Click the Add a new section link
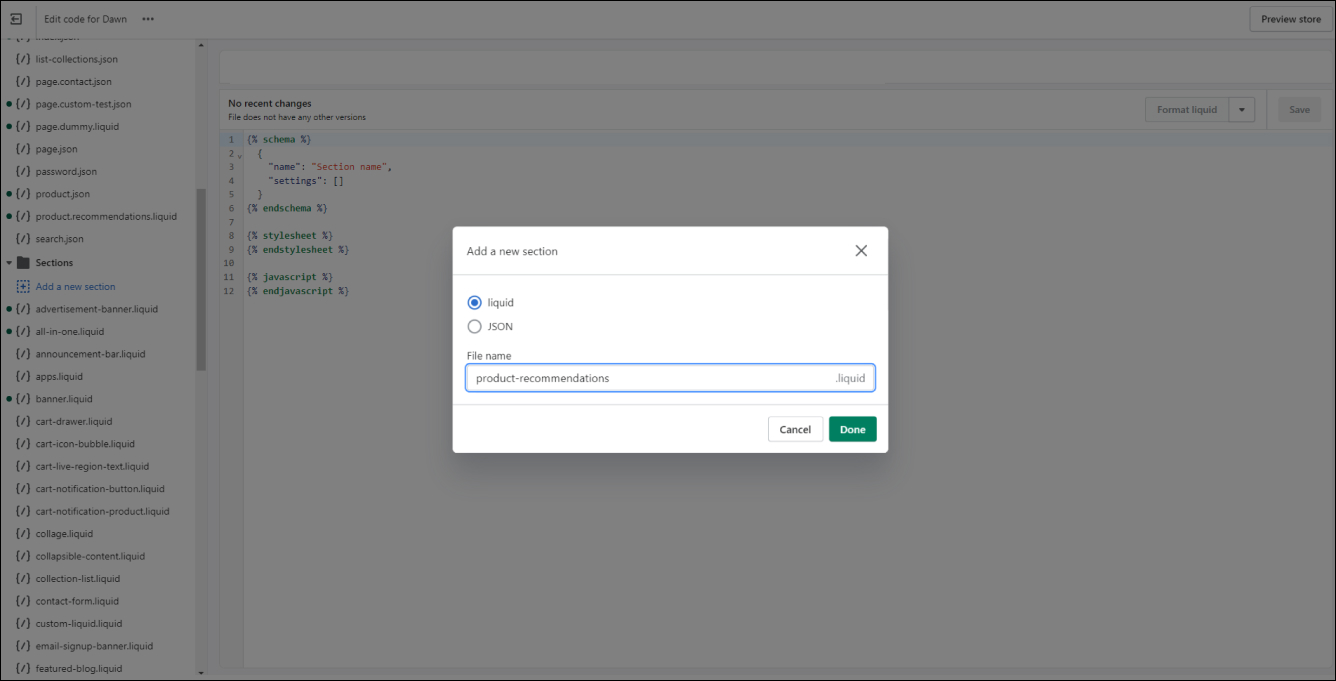The image size is (1336, 681). pyautogui.click(x=75, y=286)
